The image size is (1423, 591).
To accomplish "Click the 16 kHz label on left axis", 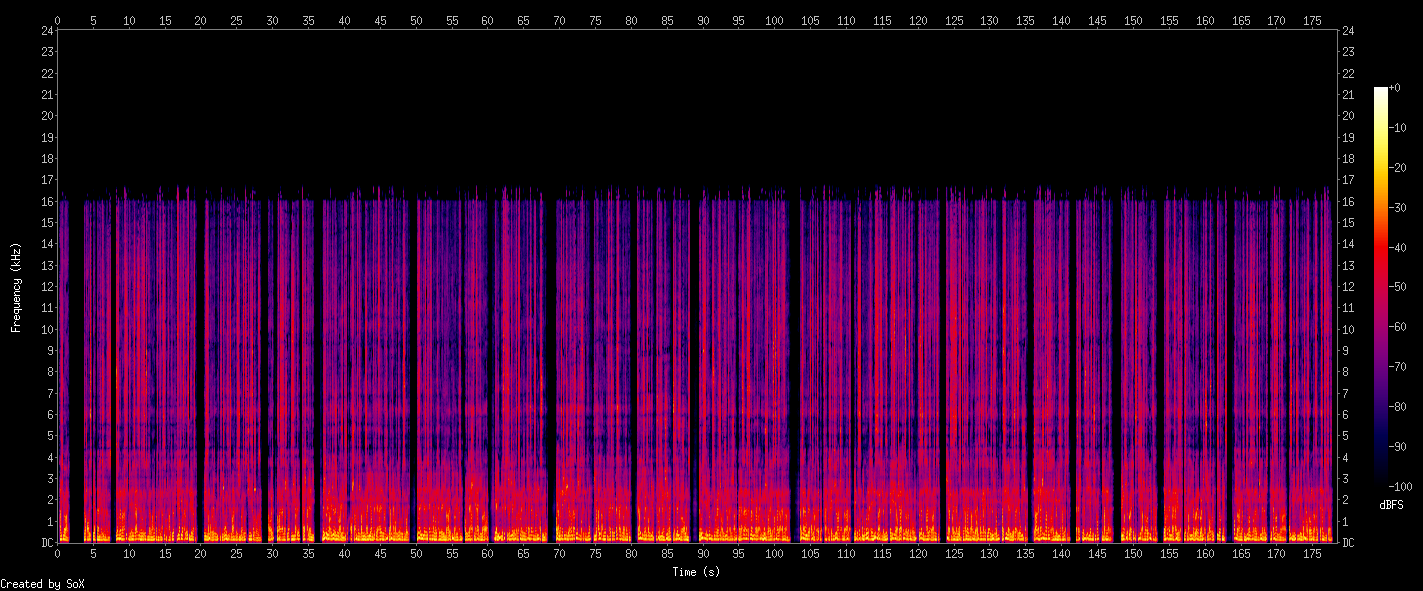I will coord(46,201).
